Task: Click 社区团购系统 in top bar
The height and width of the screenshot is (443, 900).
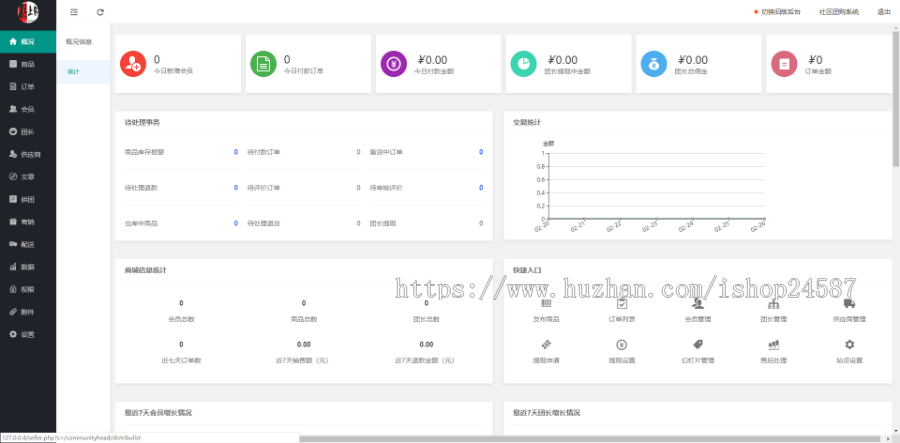Action: (x=839, y=12)
